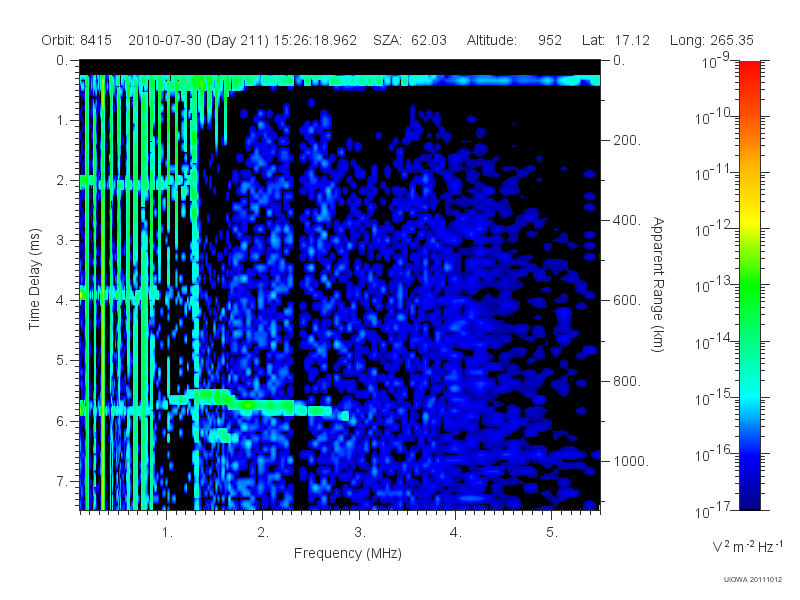Screen dimensions: 800x600
Task: Click the 'Altitude: 952' header value
Action: pyautogui.click(x=514, y=40)
